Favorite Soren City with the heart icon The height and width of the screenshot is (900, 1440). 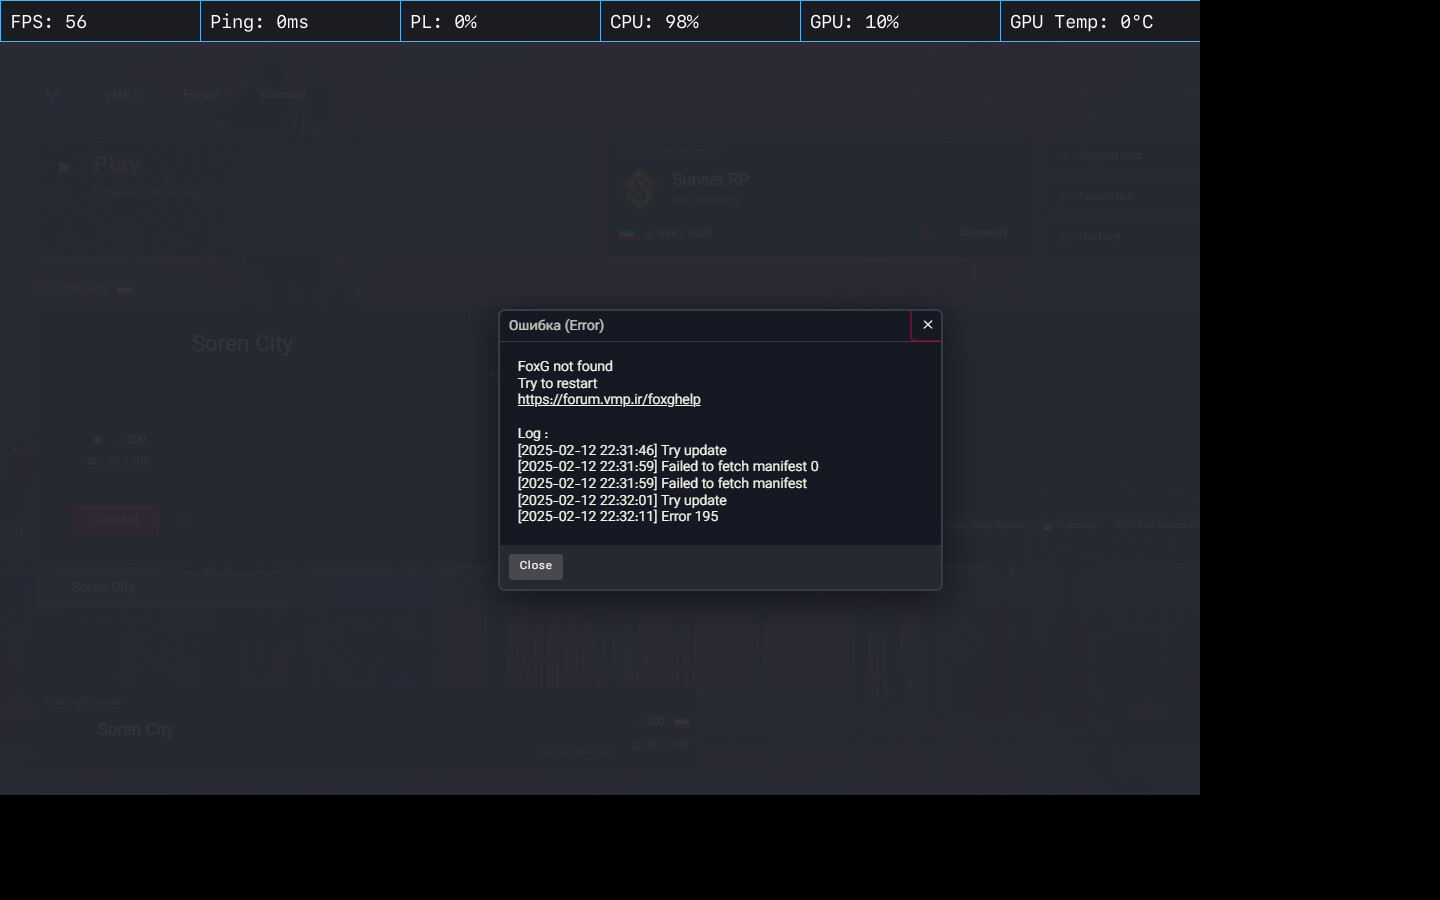(x=184, y=519)
